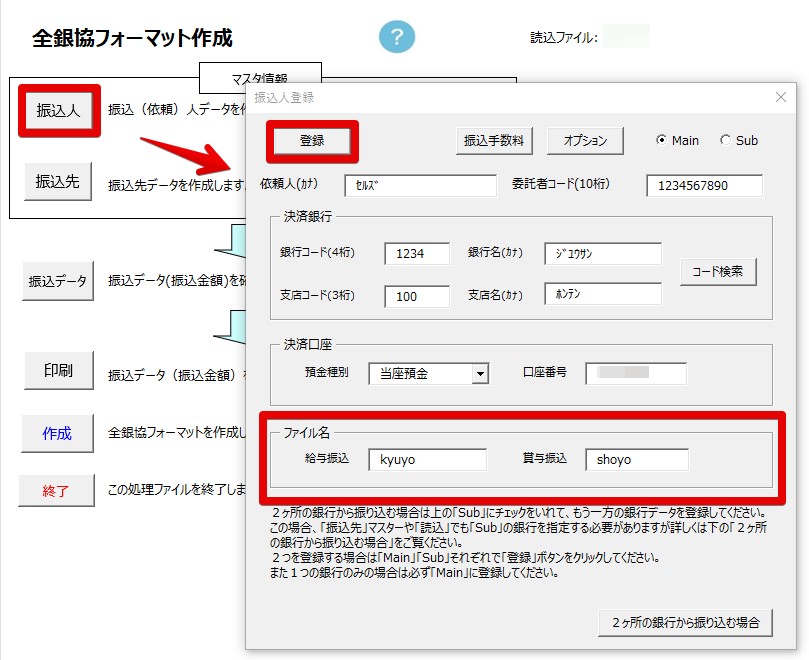
Task: Focus the 依頼人(ｶﾅ) input field
Action: tap(420, 186)
